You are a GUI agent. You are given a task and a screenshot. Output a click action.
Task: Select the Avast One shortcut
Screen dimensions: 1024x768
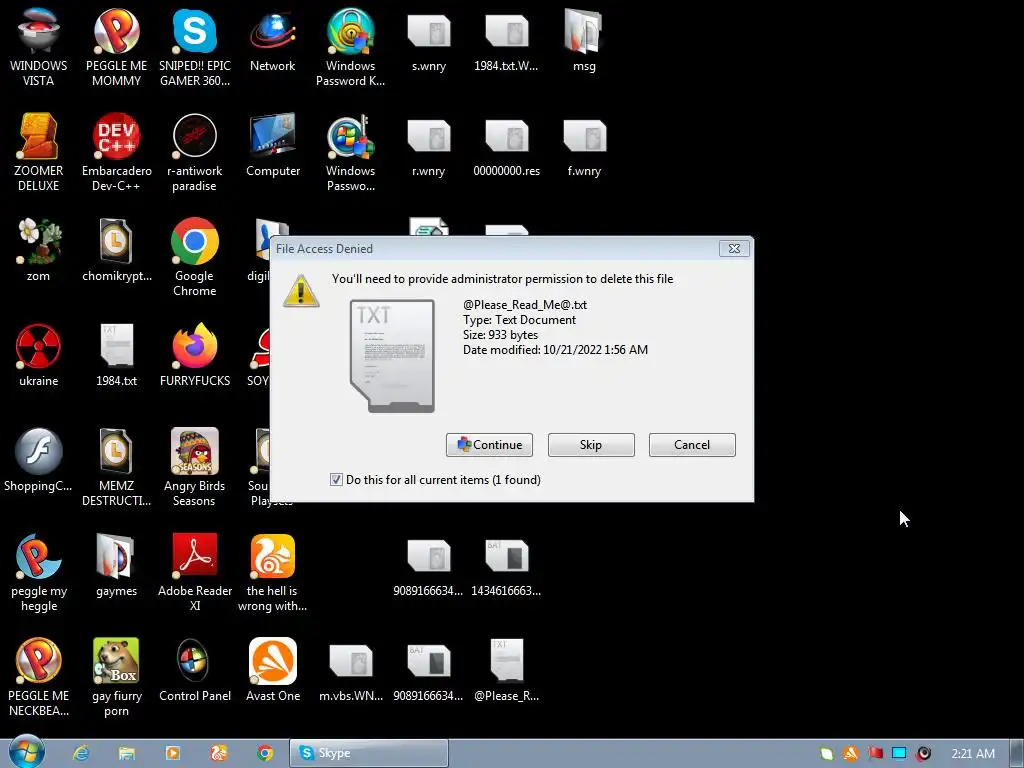pyautogui.click(x=272, y=671)
